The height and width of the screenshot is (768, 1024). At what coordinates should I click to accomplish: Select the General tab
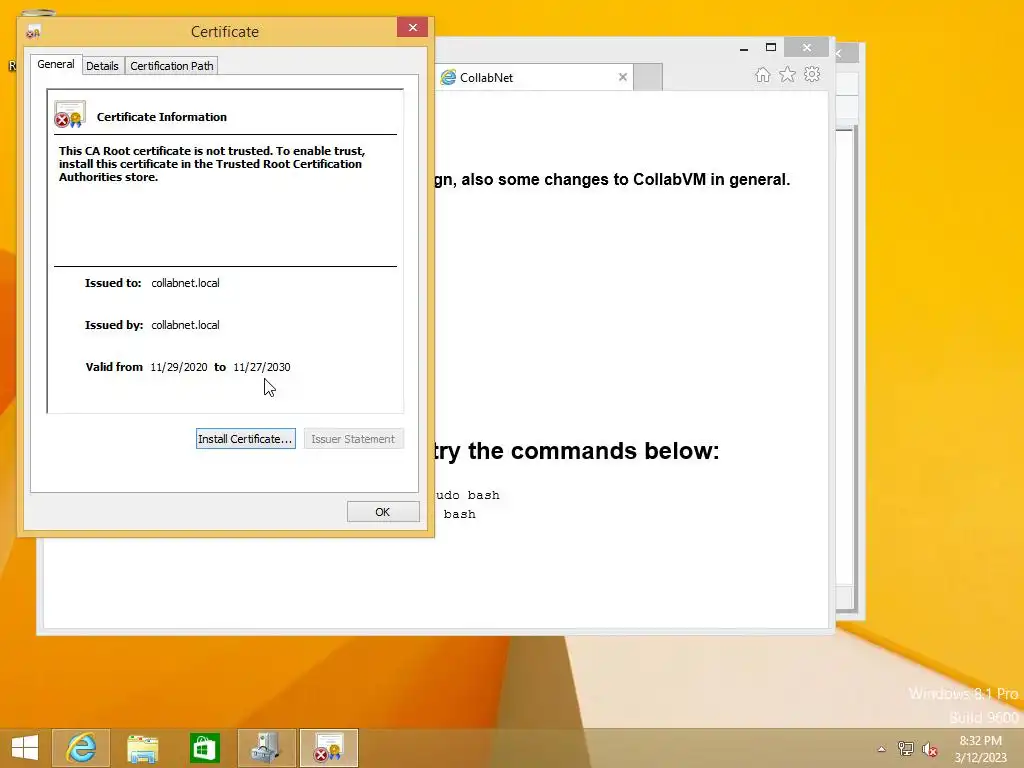tap(56, 64)
